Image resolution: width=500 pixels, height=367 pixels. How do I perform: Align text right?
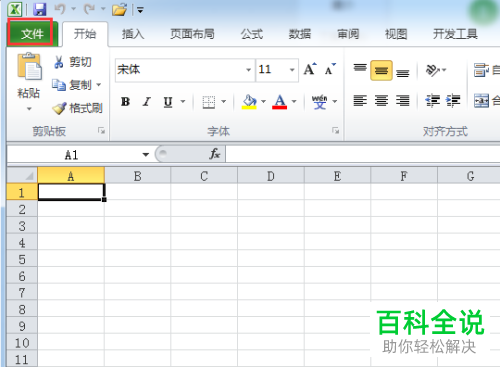(402, 101)
